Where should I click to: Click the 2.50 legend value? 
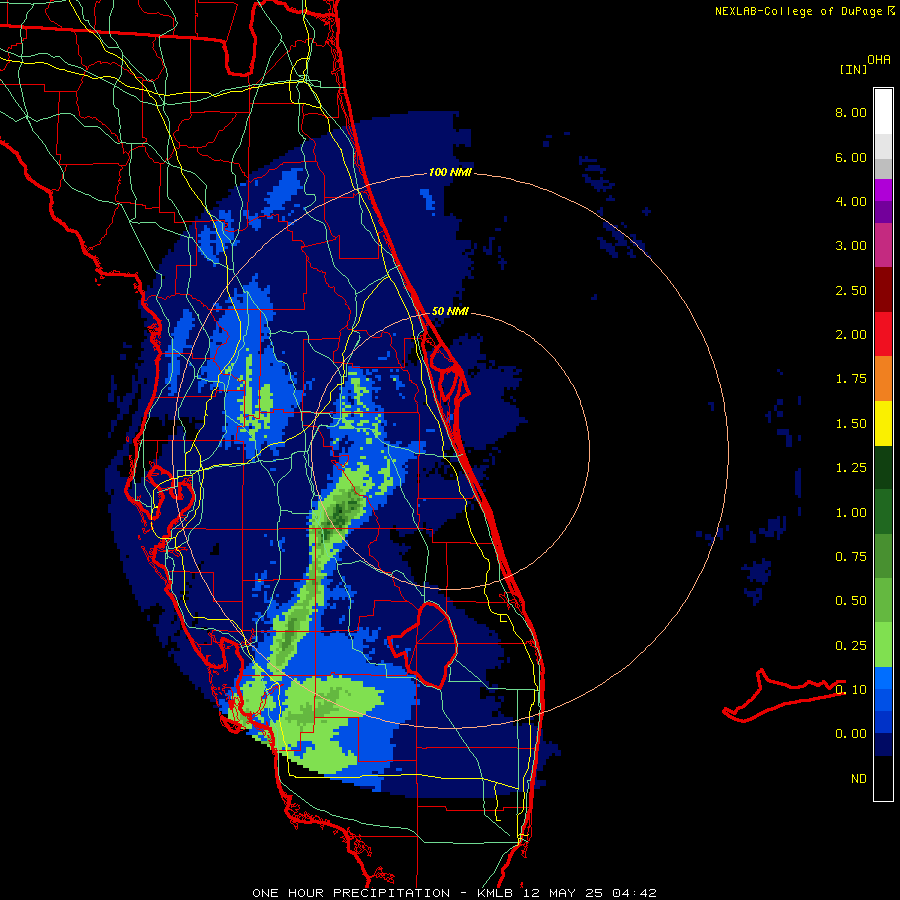[851, 290]
